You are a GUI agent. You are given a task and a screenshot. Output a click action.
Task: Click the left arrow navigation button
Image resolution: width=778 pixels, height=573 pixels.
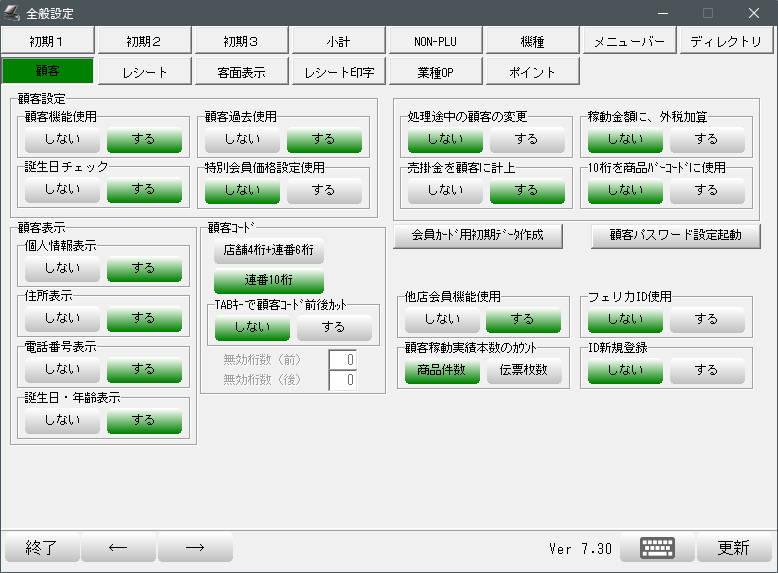(x=118, y=548)
